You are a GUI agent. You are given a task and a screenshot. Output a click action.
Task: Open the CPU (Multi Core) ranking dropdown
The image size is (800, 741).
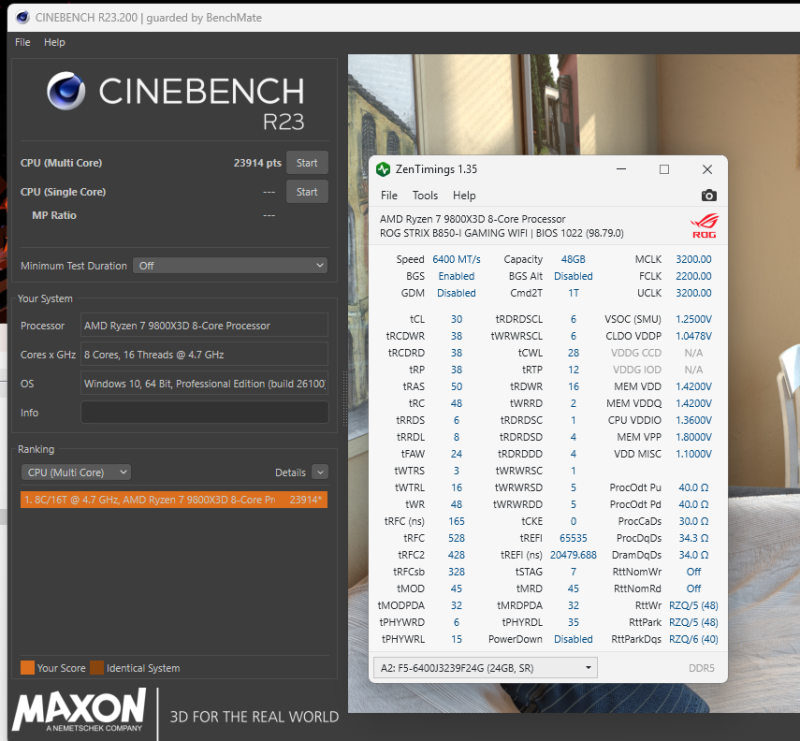pyautogui.click(x=76, y=472)
